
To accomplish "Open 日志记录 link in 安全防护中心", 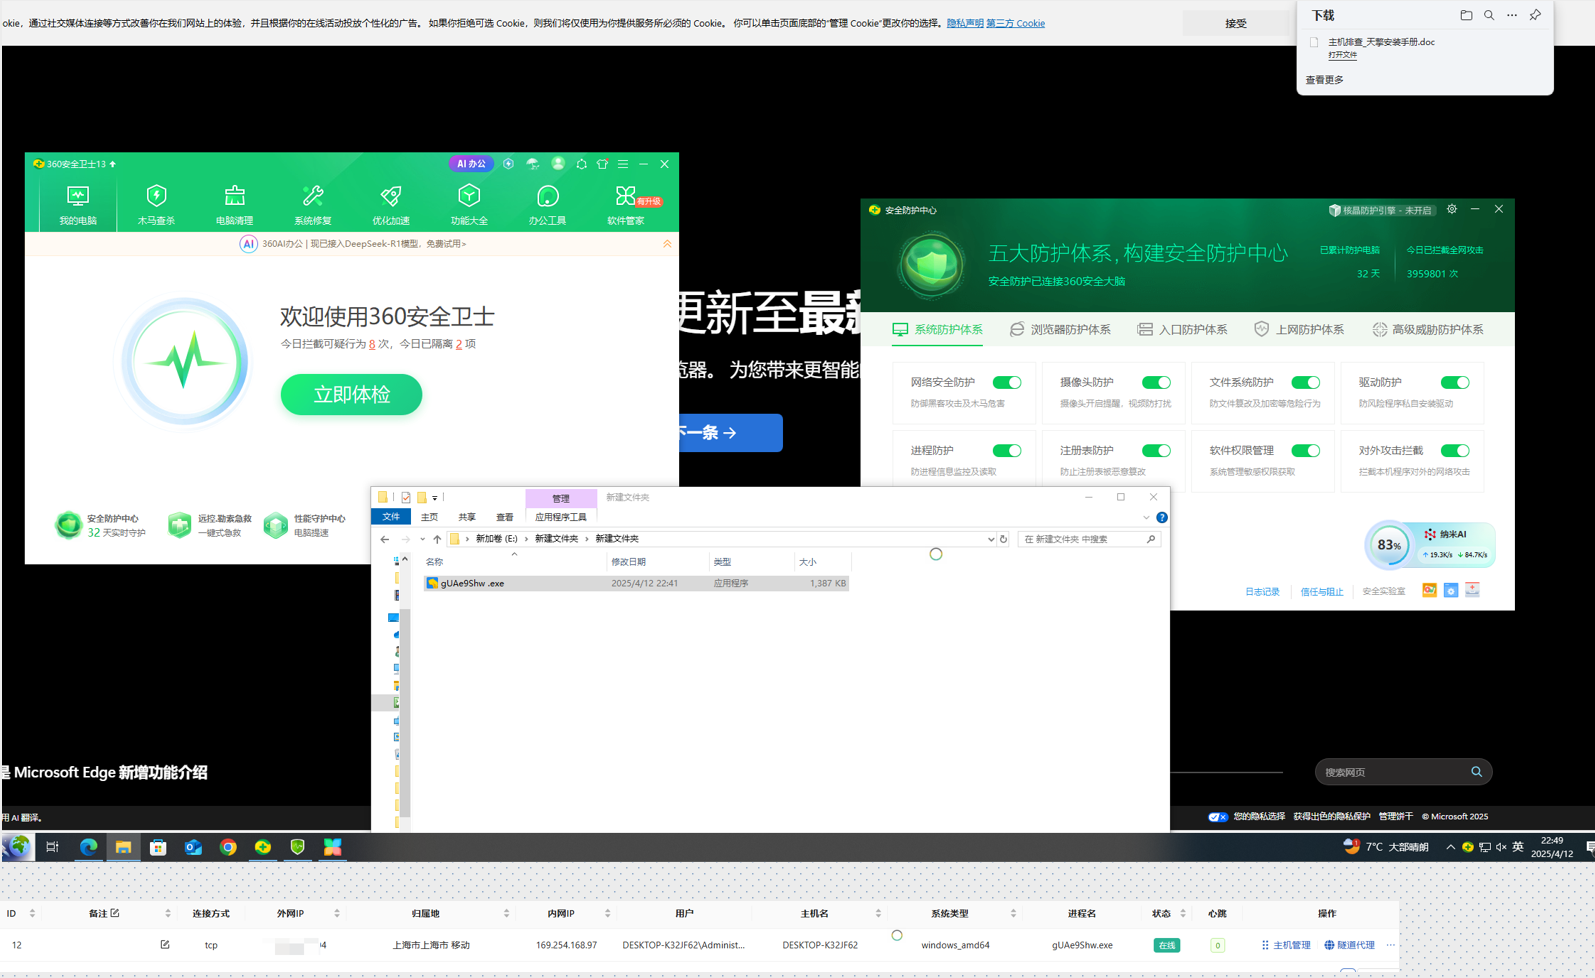I will click(x=1262, y=591).
